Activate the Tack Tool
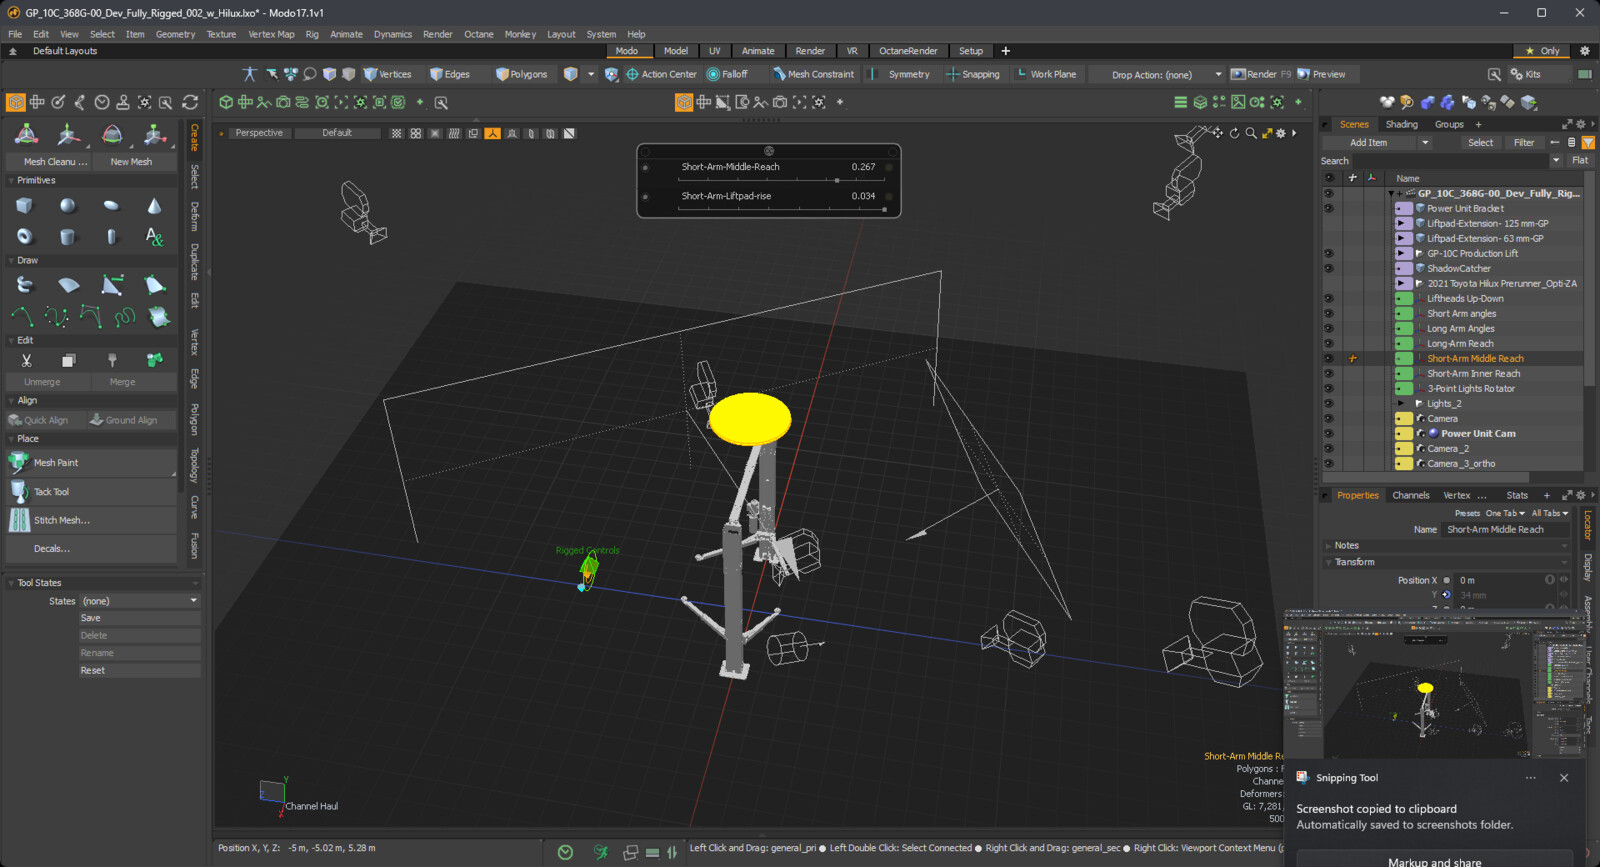Viewport: 1600px width, 867px height. point(92,491)
